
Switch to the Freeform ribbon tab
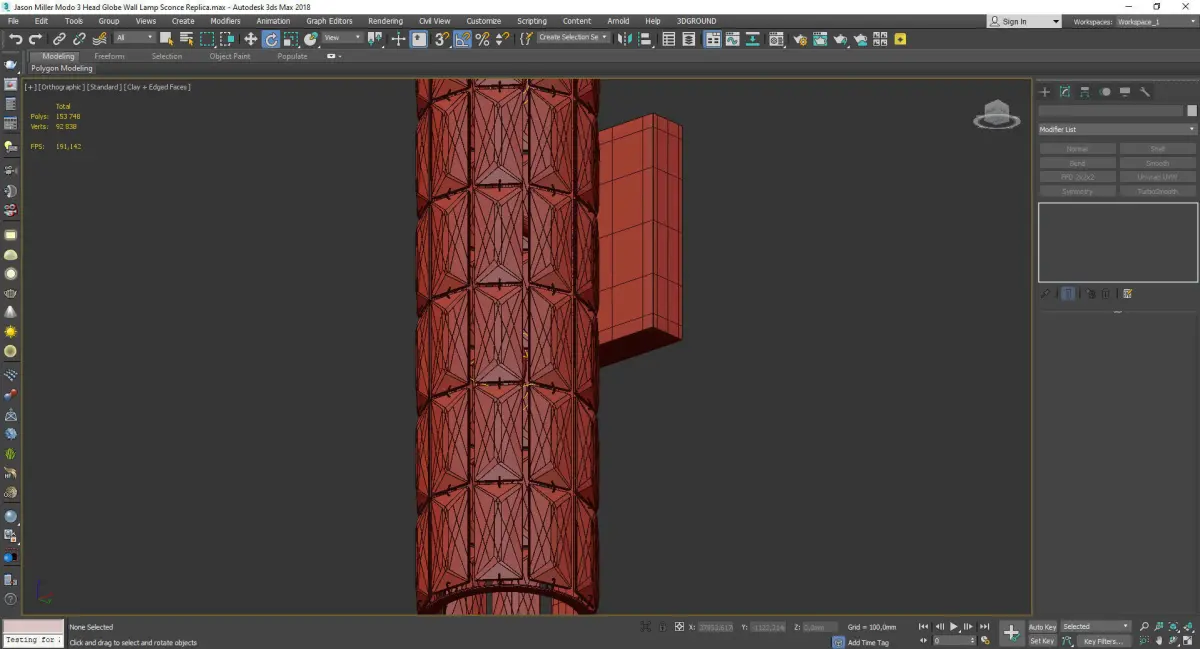(x=109, y=57)
